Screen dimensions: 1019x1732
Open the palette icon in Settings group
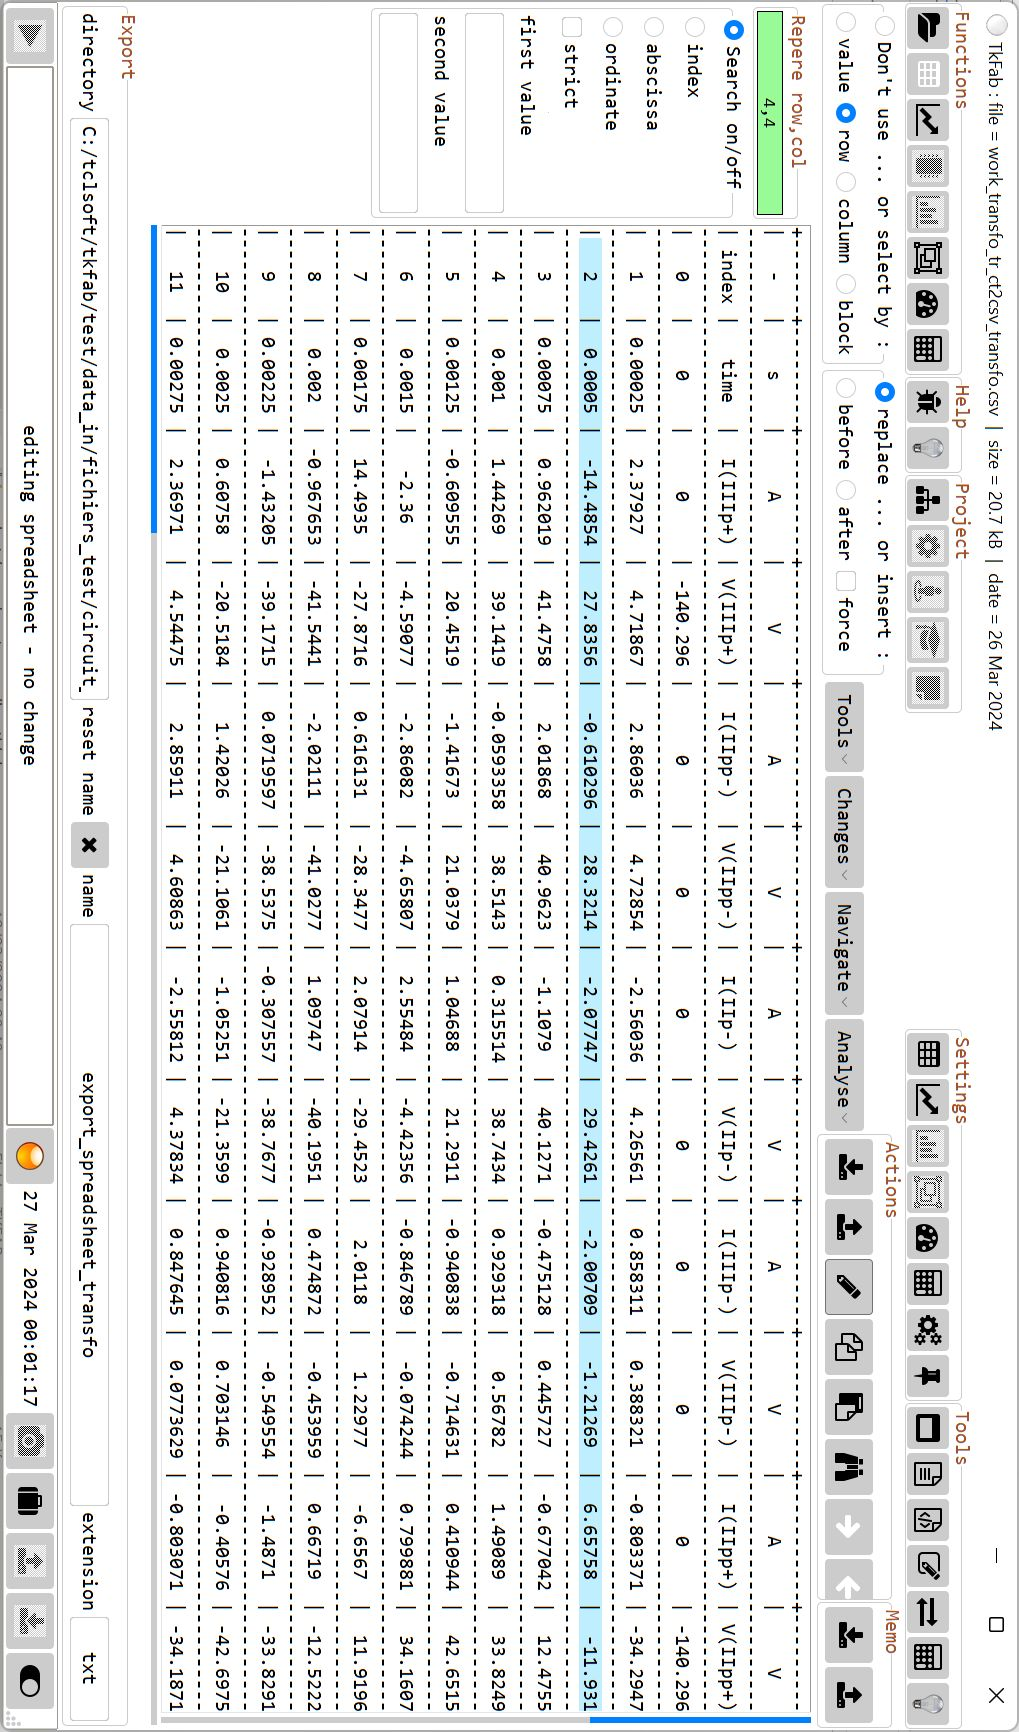coord(928,1238)
